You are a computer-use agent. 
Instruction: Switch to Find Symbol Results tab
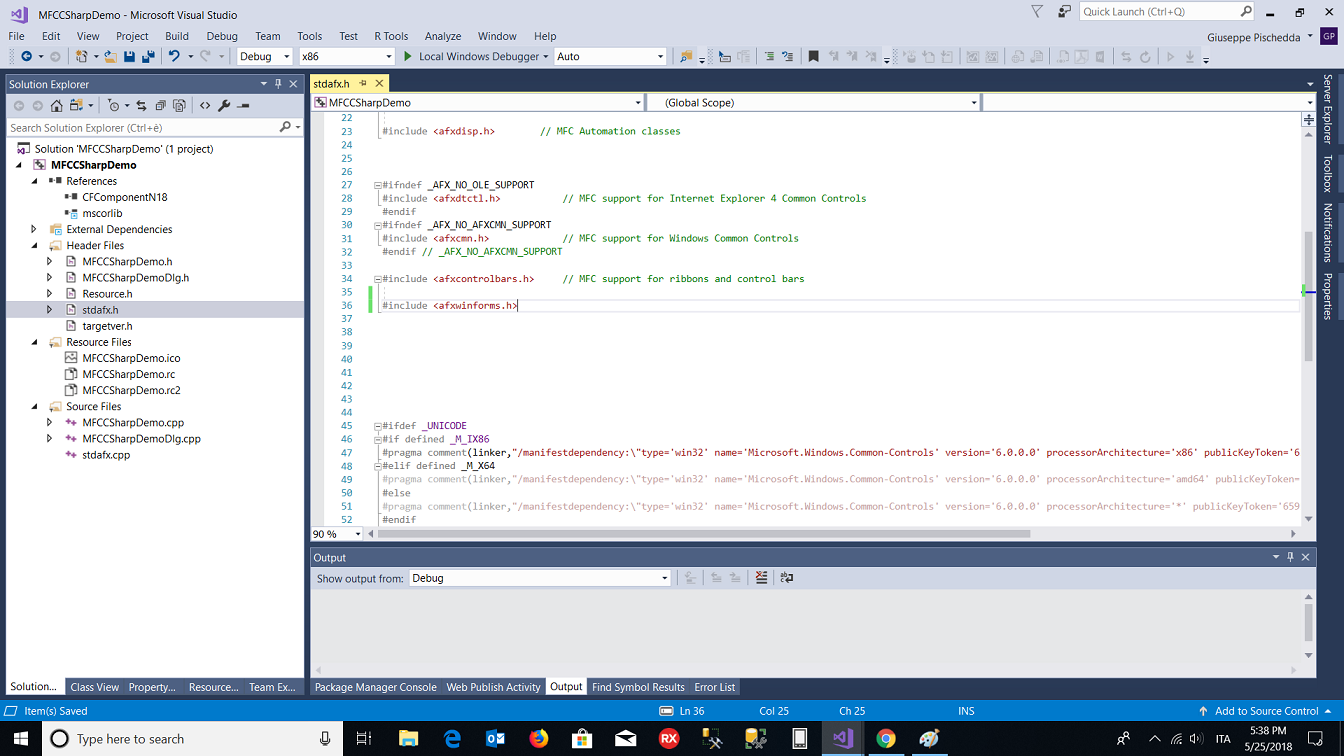point(638,687)
